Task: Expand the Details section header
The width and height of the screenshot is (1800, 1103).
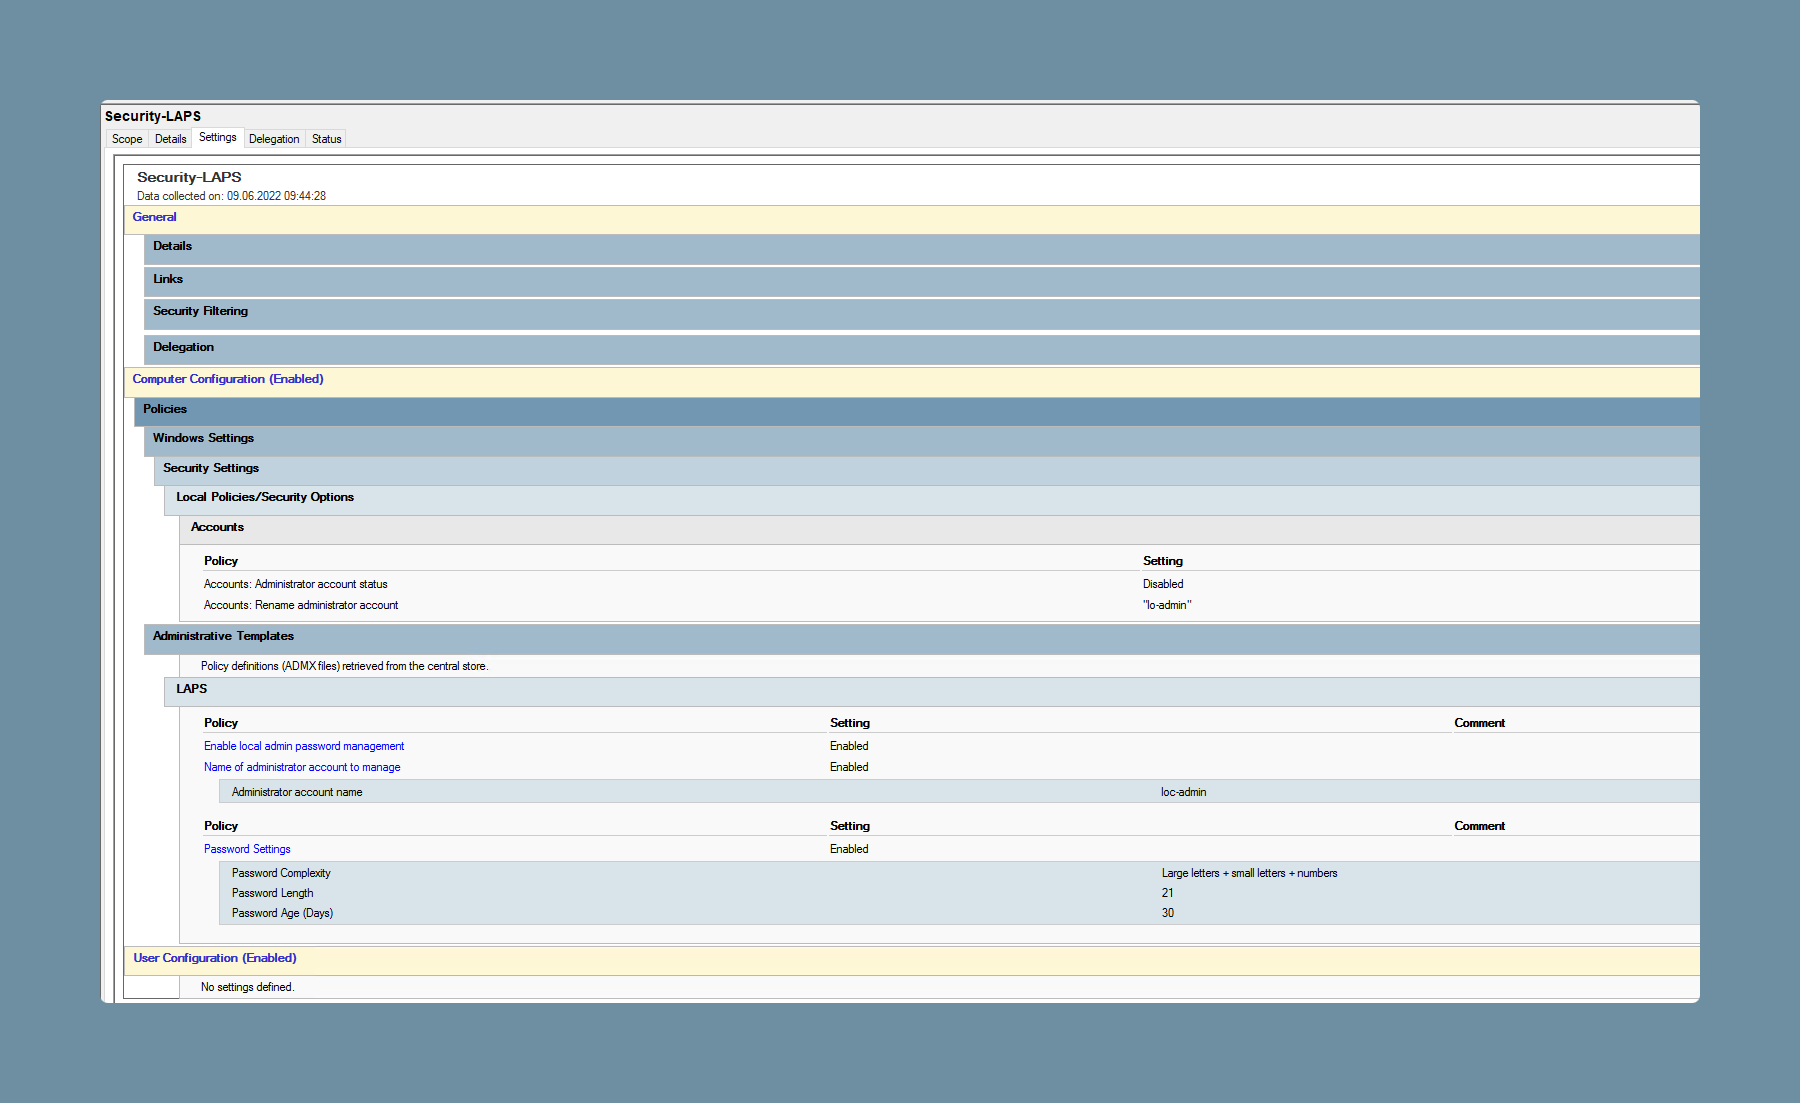Action: tap(921, 249)
